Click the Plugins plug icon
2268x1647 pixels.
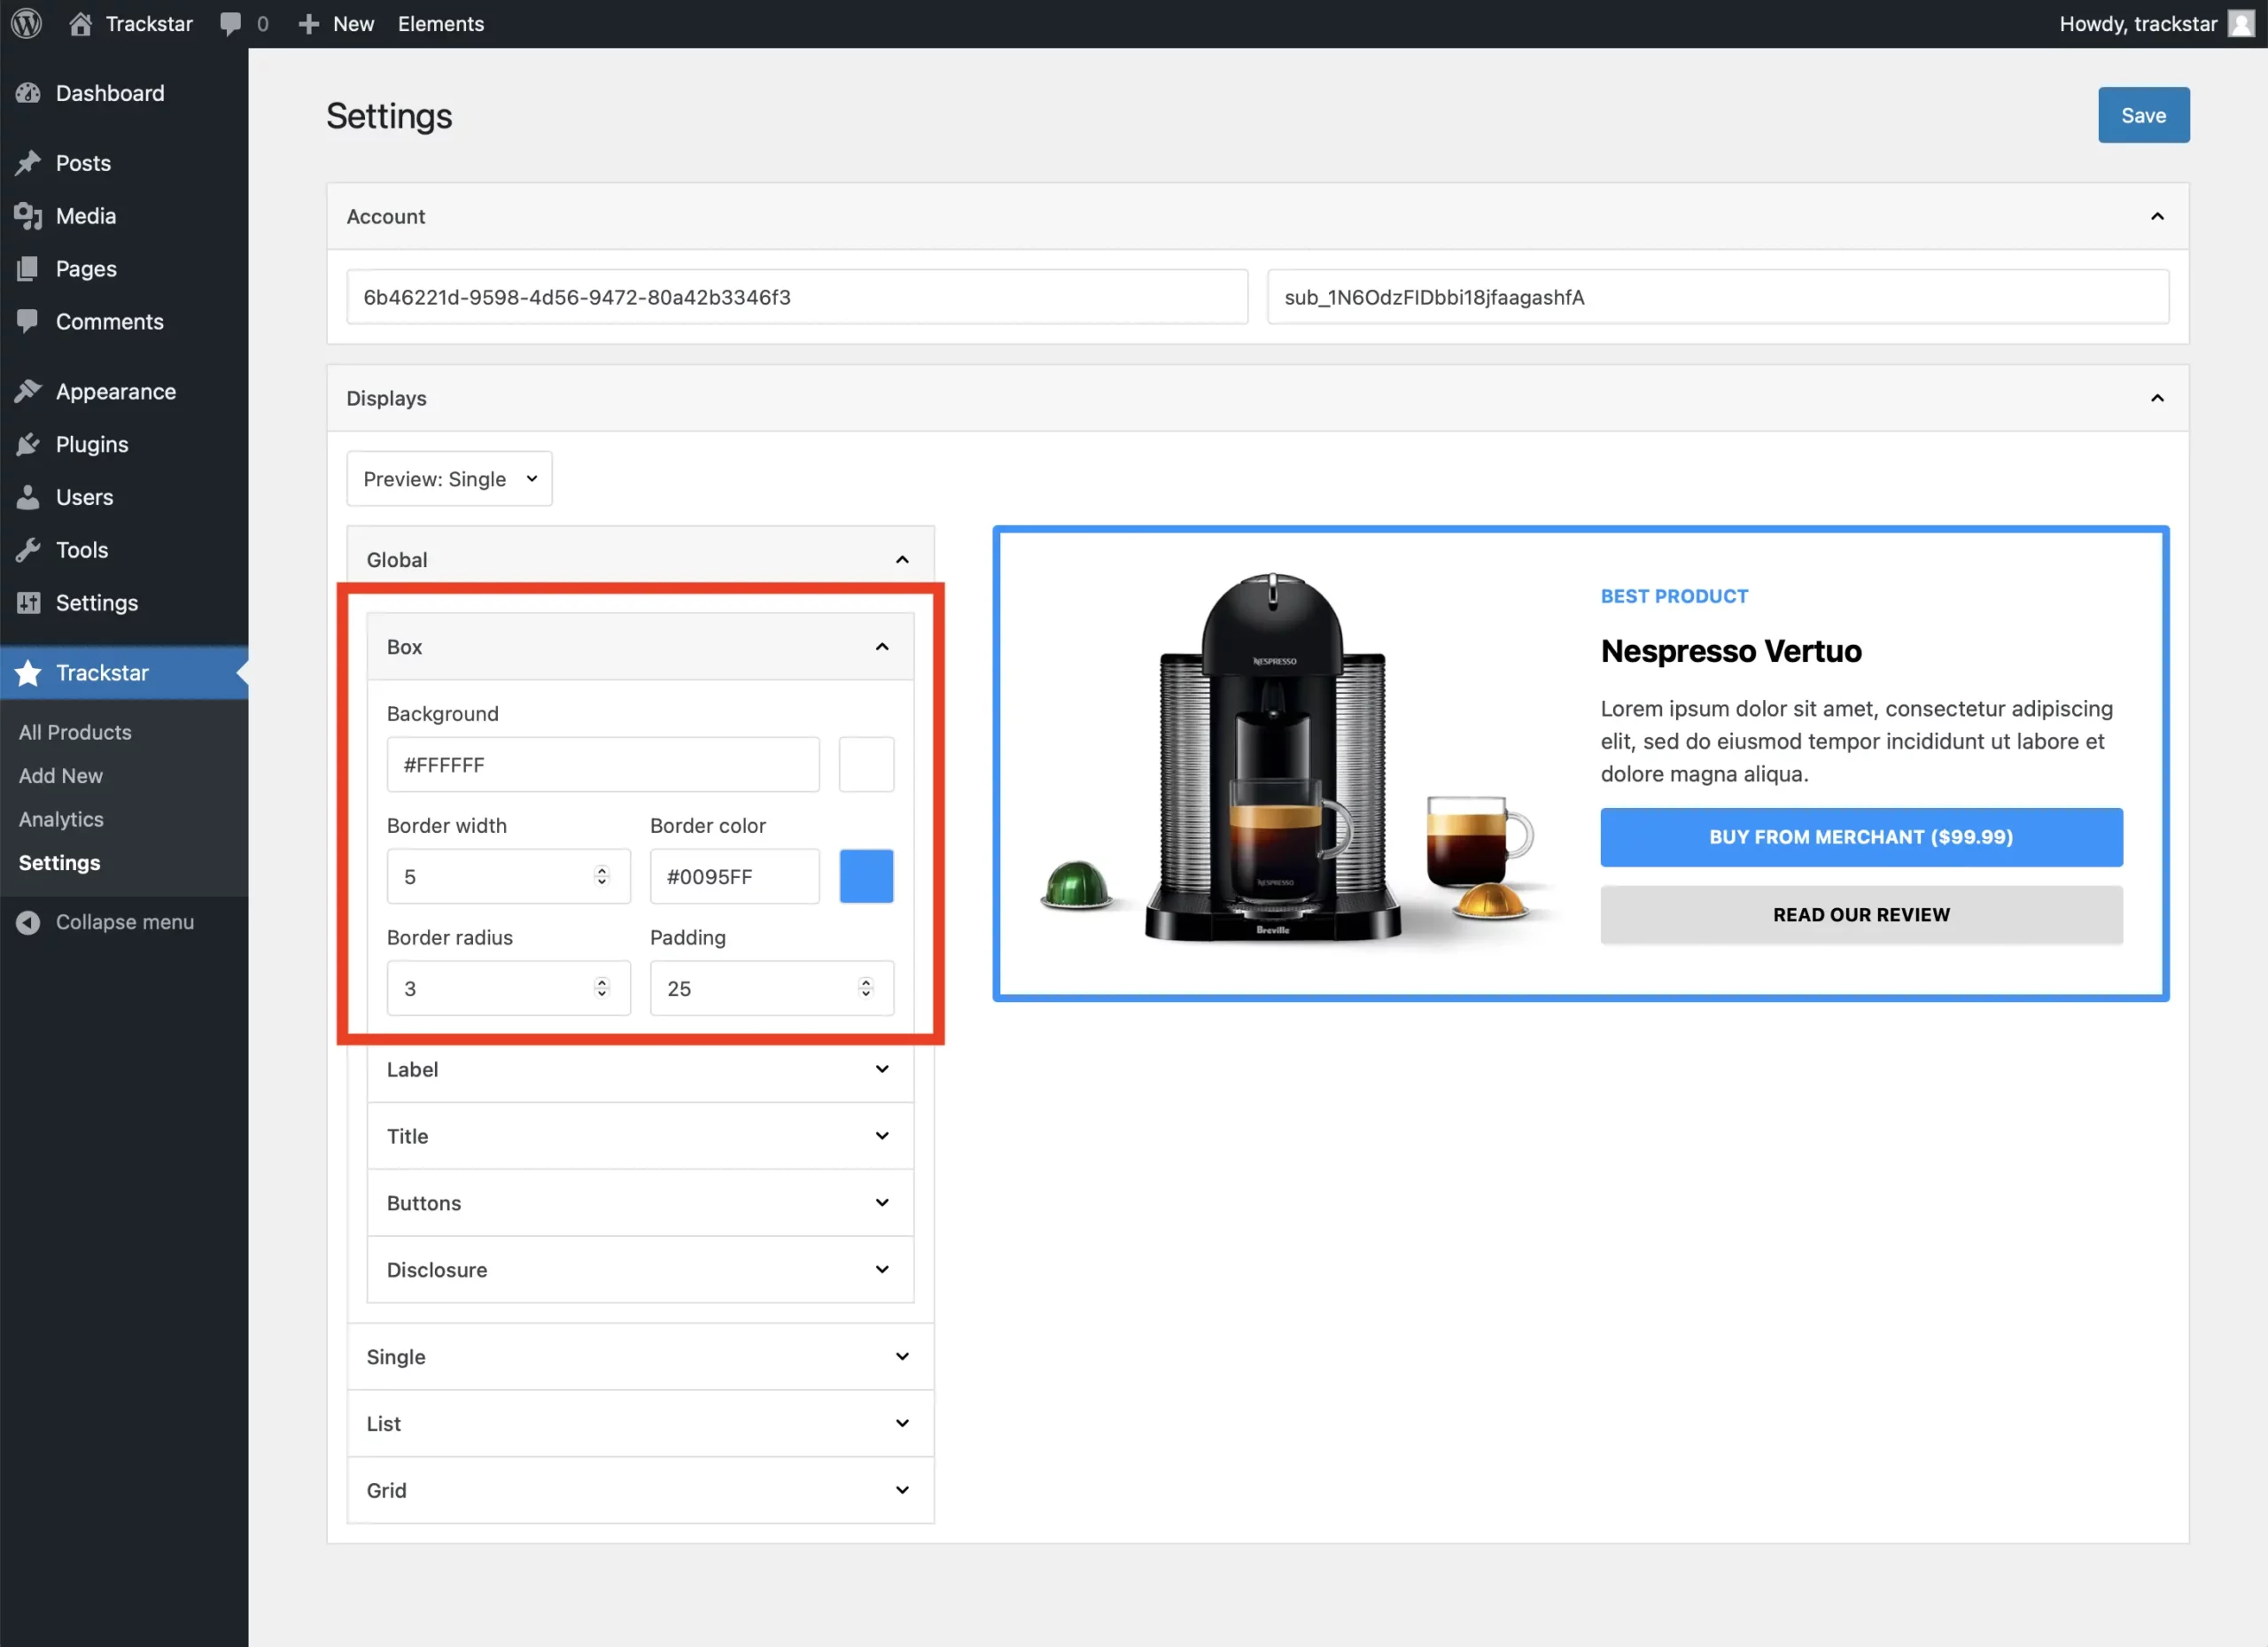coord(28,444)
